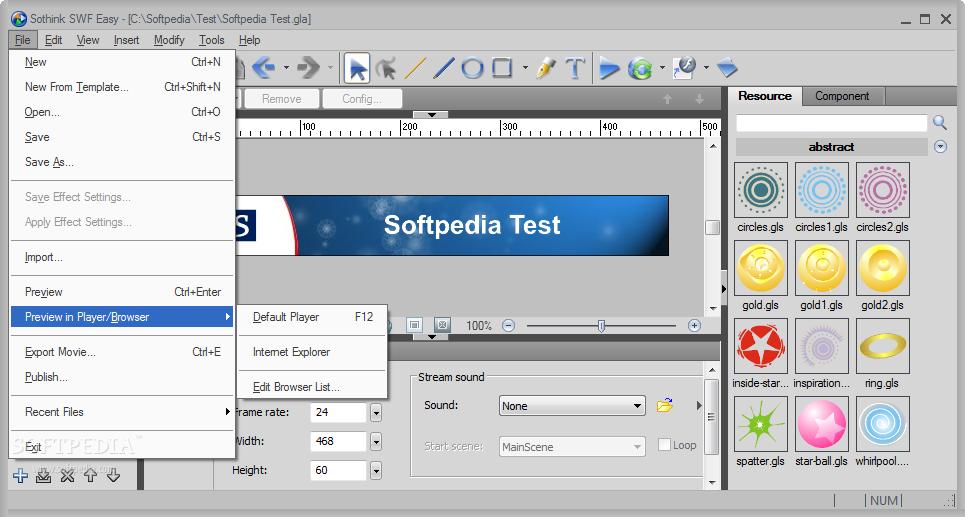Image resolution: width=965 pixels, height=517 pixels.
Task: Select the circles.gls thumbnail
Action: [x=761, y=190]
